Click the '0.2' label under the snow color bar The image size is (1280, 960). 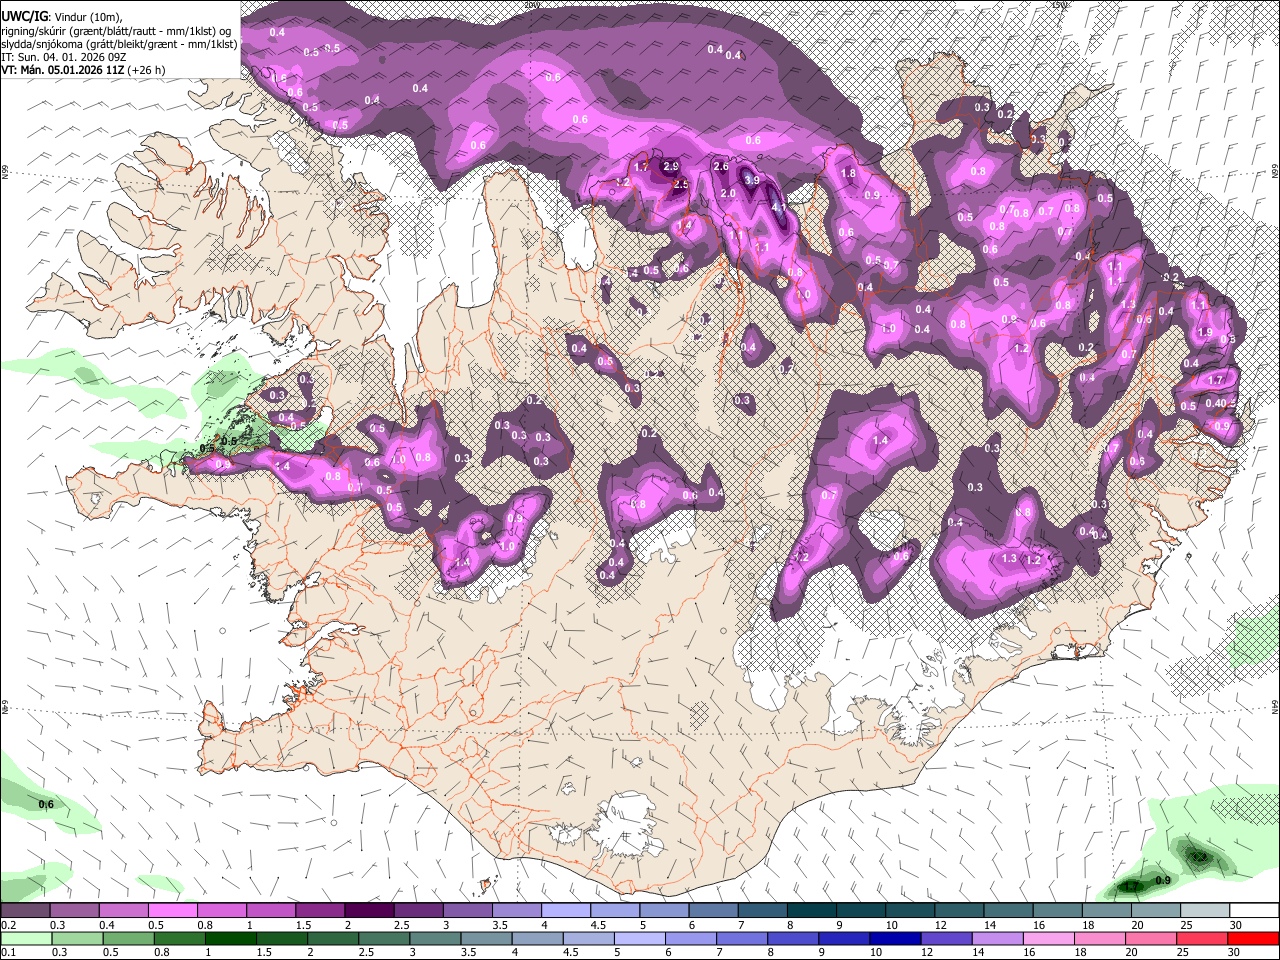(9, 925)
